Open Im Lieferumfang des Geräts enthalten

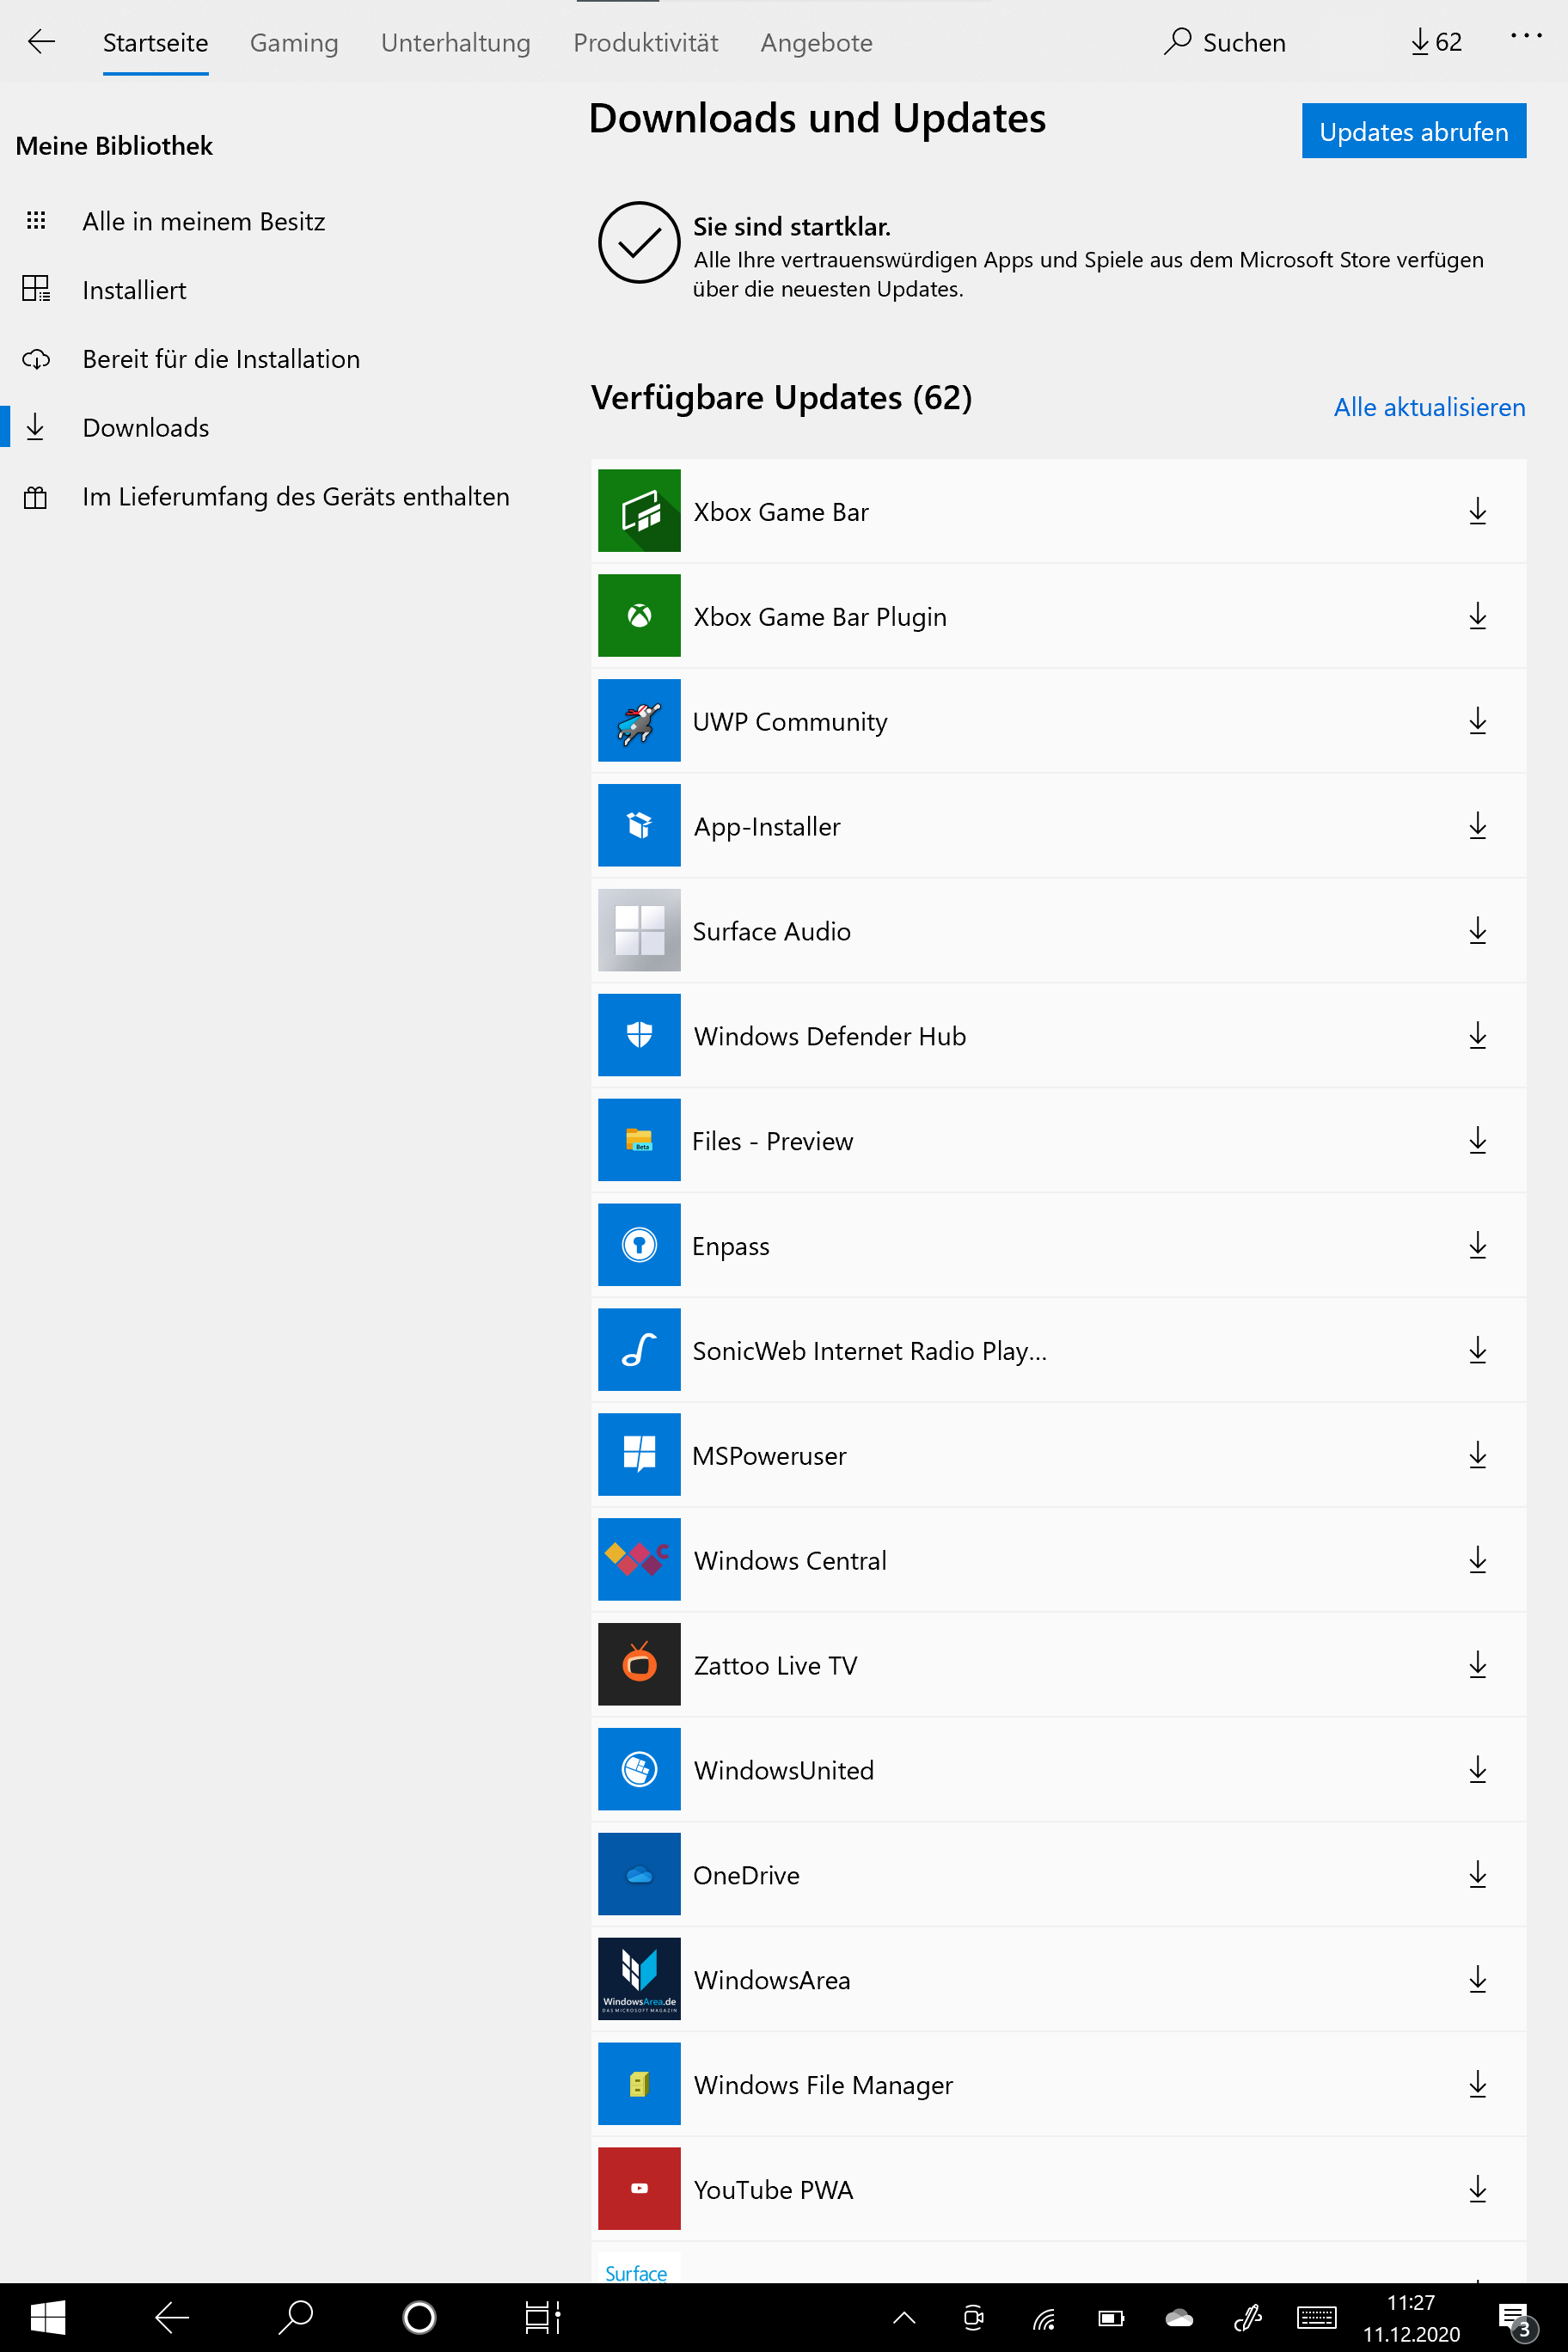(296, 497)
